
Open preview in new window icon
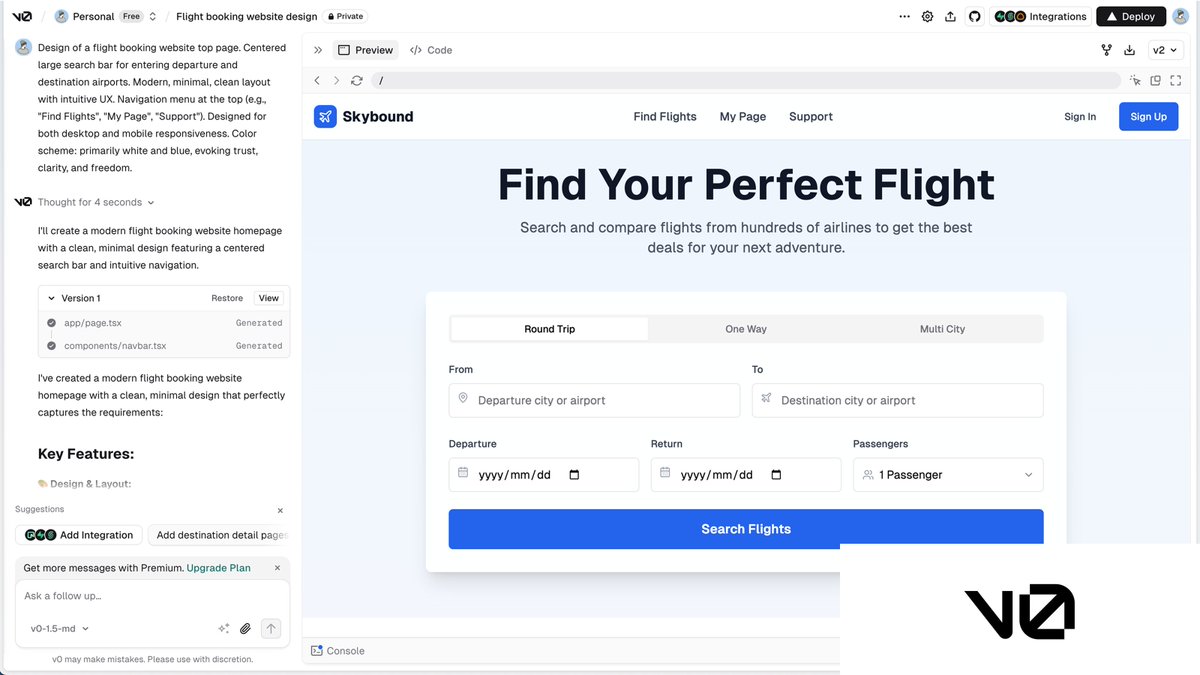point(1155,81)
